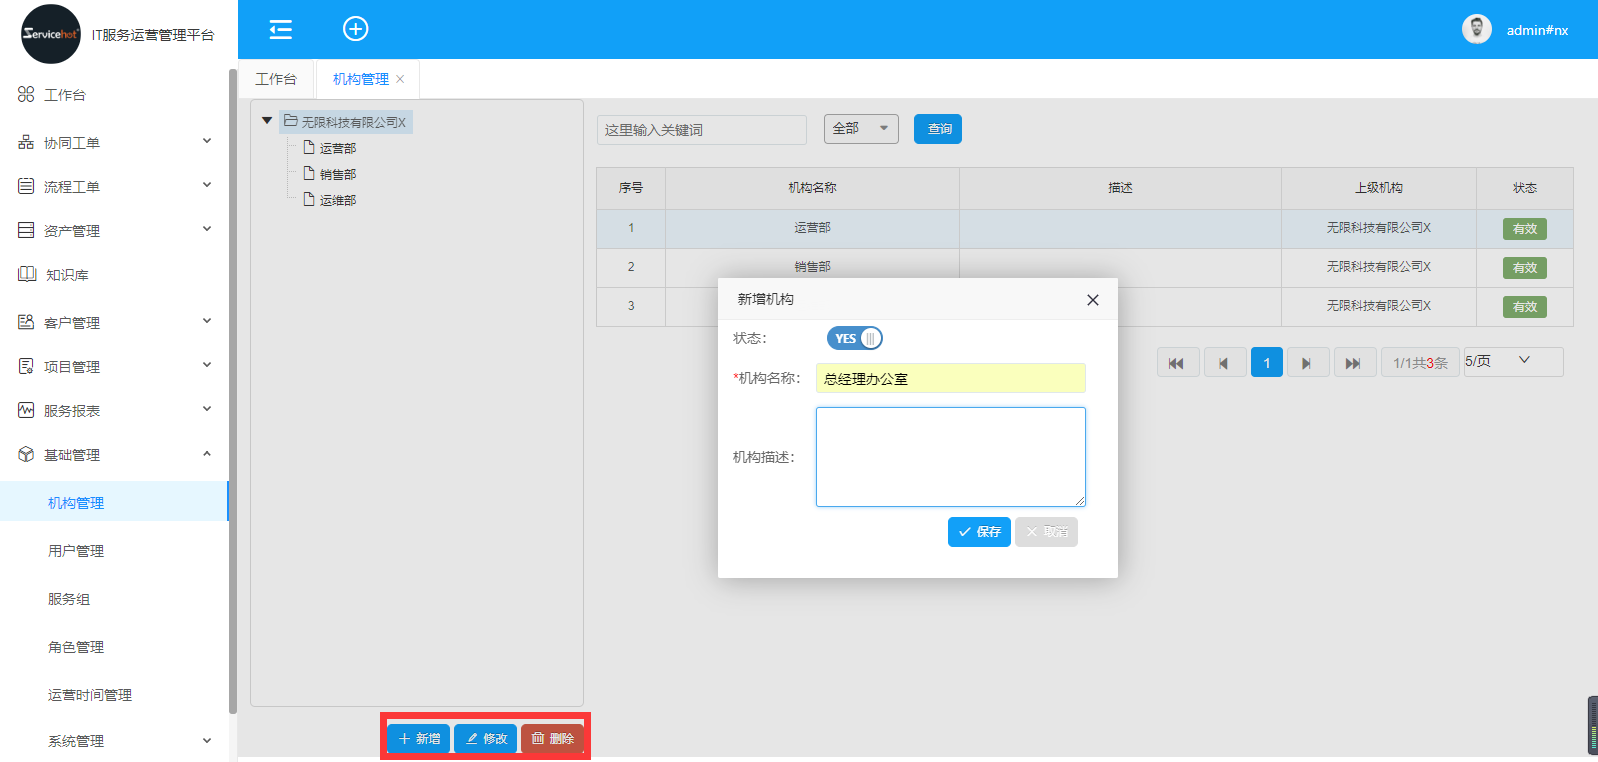Switch to the 工作台 tab
The width and height of the screenshot is (1598, 762).
[x=276, y=79]
